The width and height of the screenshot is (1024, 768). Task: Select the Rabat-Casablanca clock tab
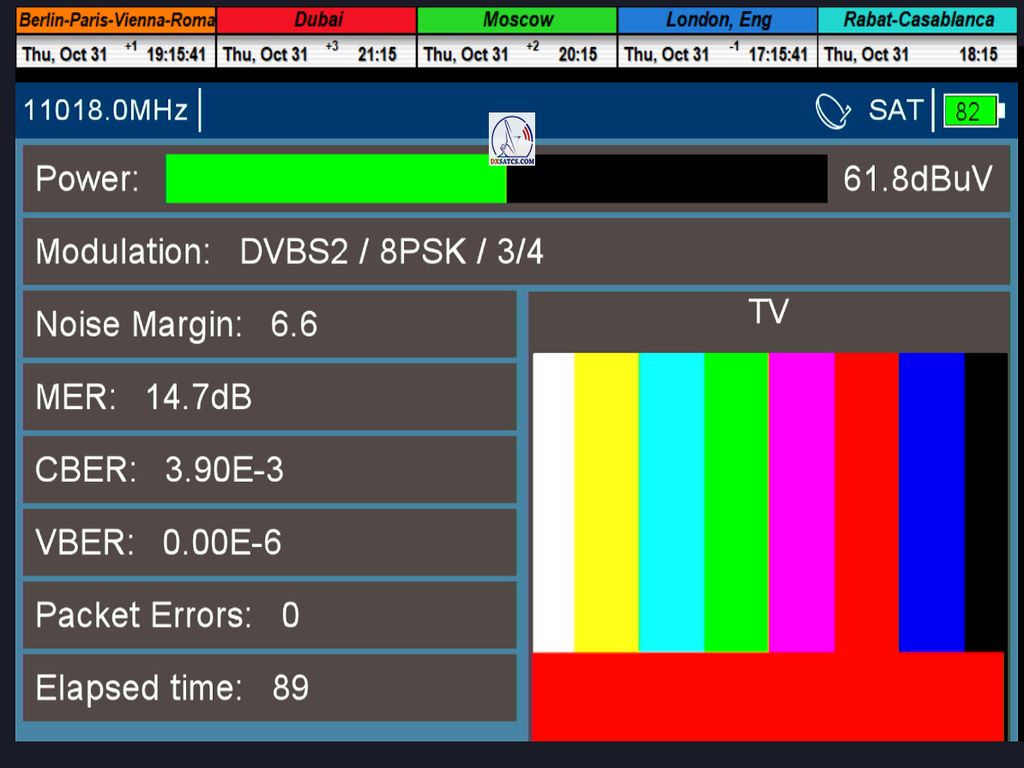click(918, 20)
